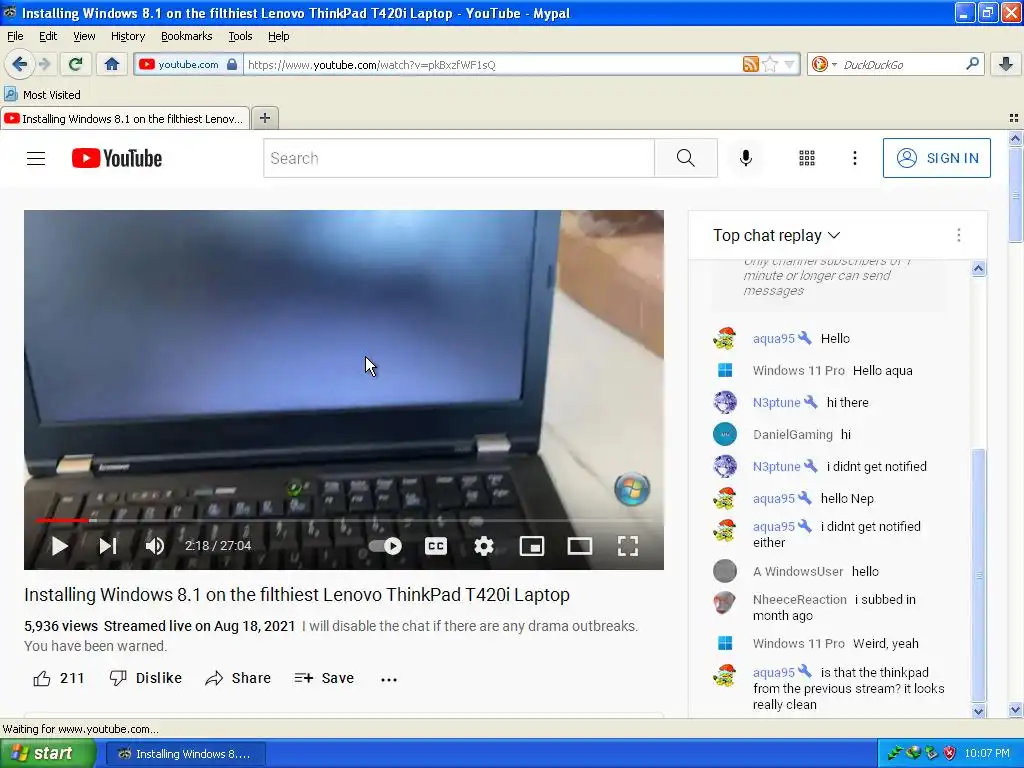Open the YouTube hamburger guide menu
The width and height of the screenshot is (1024, 768).
click(x=36, y=158)
